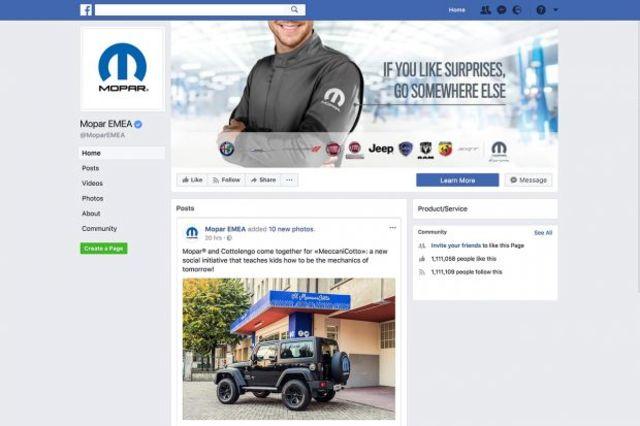Open the Photos sidebar tab
Screen dimensions: 640x426
click(x=93, y=198)
